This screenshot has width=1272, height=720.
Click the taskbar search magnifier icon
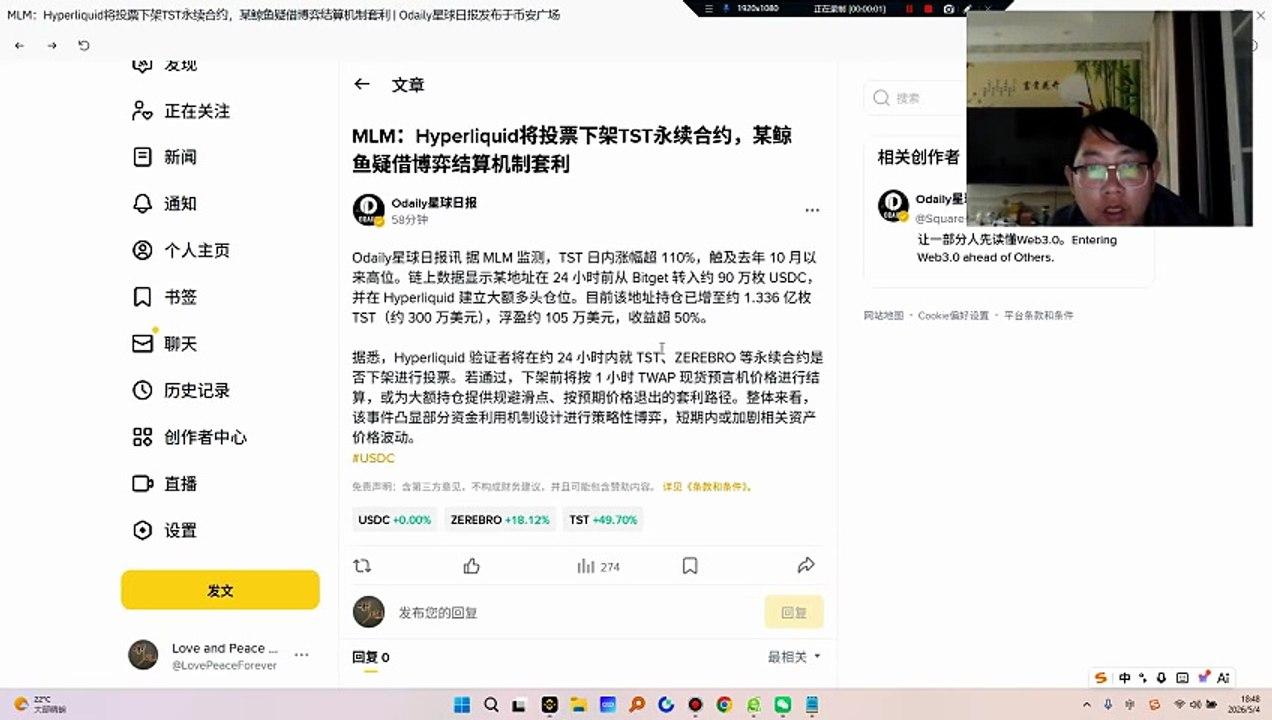[x=491, y=705]
